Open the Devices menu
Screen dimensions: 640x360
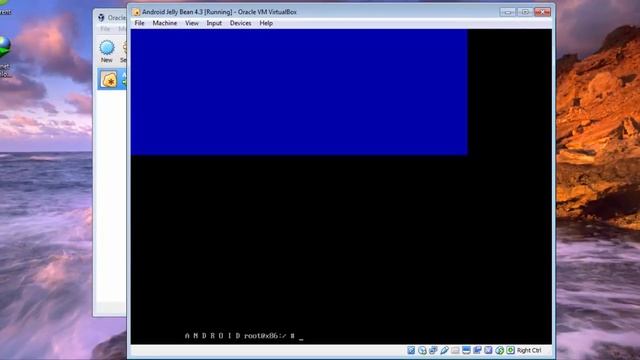click(x=240, y=23)
